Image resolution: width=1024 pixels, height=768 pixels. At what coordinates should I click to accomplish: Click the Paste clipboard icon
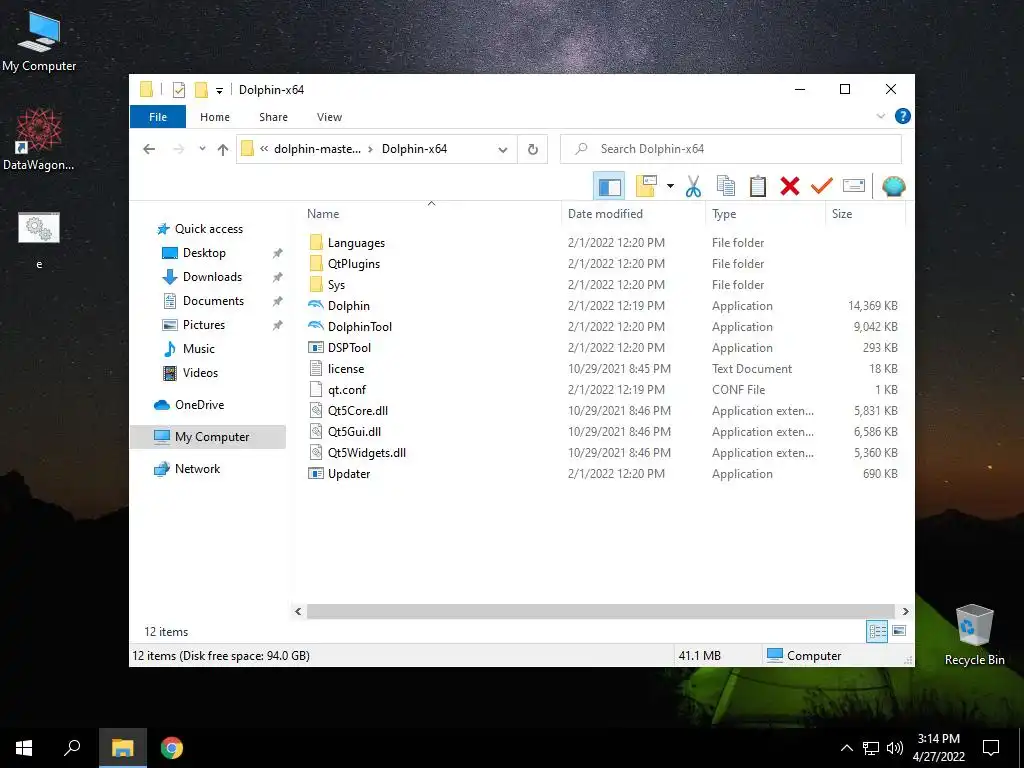point(758,187)
